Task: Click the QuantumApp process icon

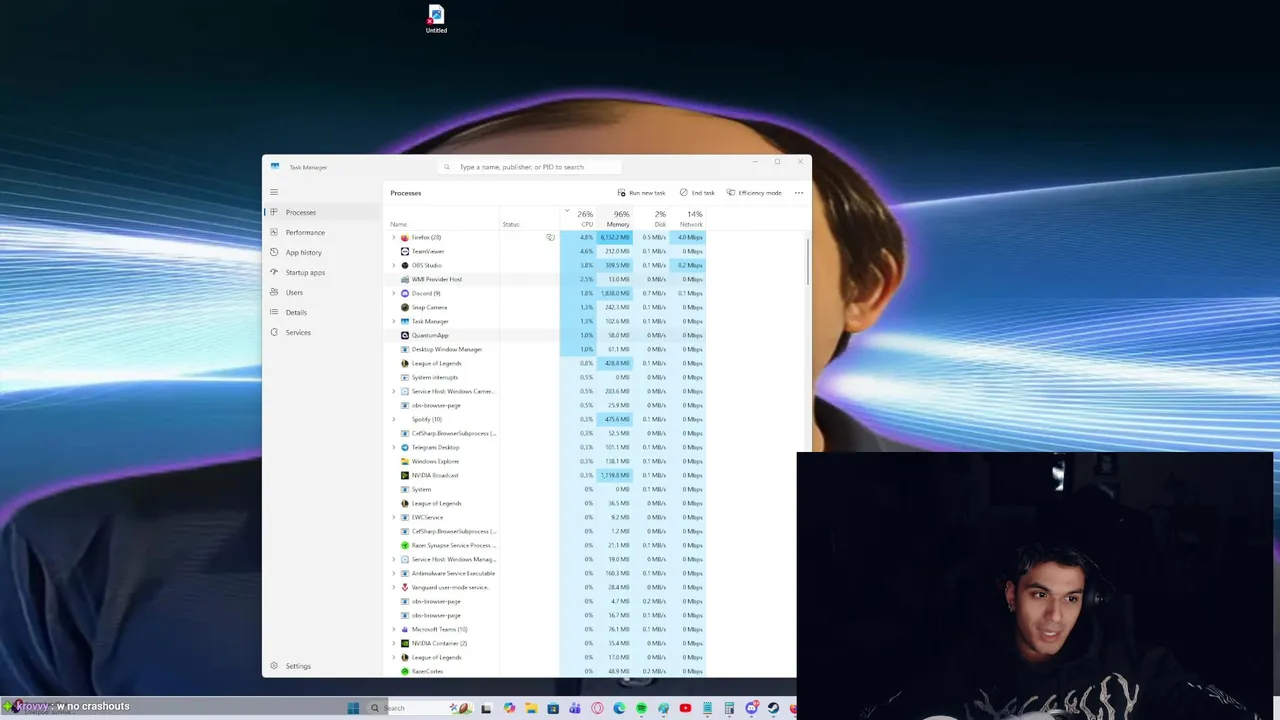Action: pos(405,335)
